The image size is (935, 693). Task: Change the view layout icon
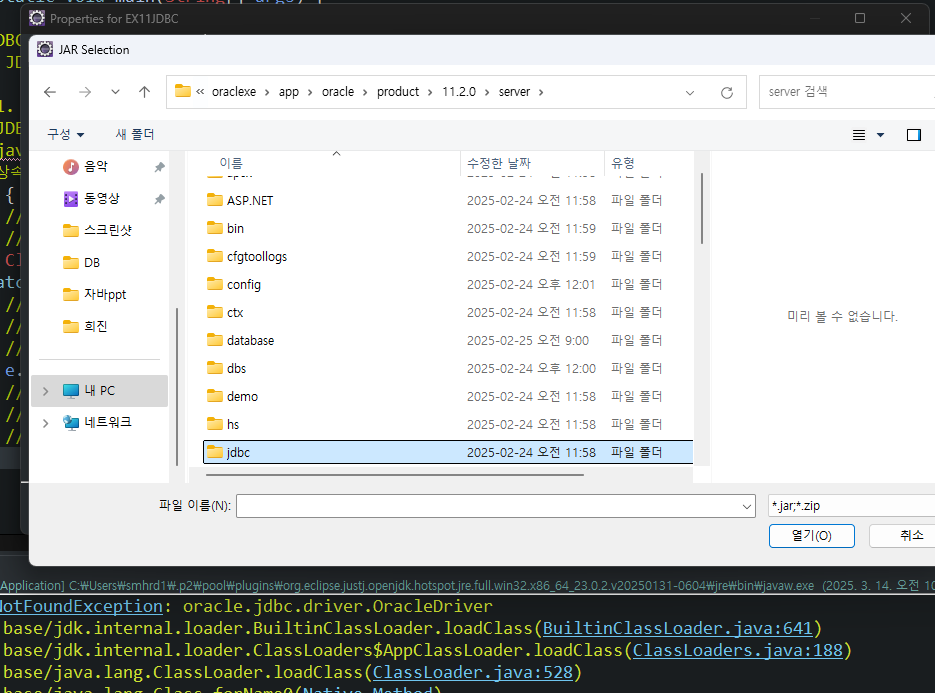pyautogui.click(x=859, y=135)
